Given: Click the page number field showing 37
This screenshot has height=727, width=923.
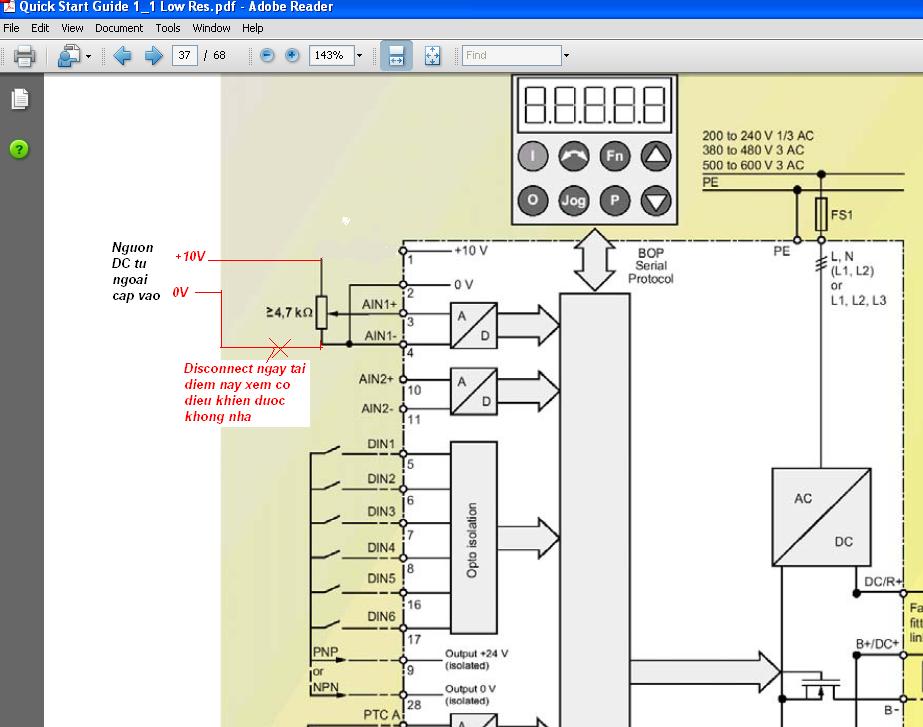Looking at the screenshot, I should tap(185, 56).
